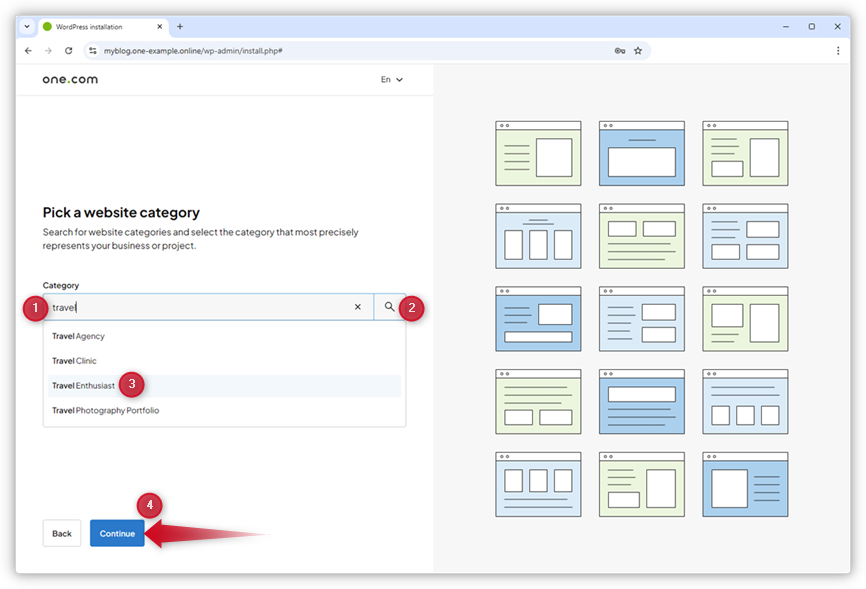Open the password manager icon in the address bar
The image size is (866, 589).
click(x=619, y=50)
